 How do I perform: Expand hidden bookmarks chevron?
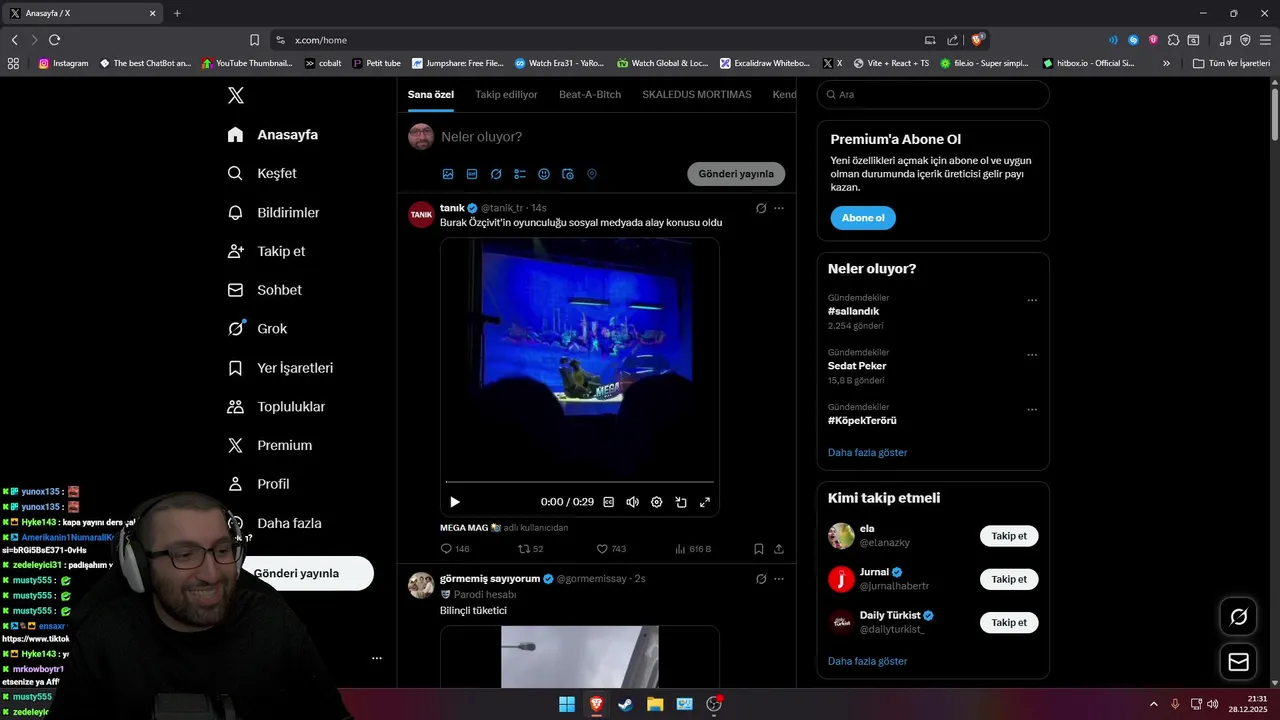[1166, 63]
